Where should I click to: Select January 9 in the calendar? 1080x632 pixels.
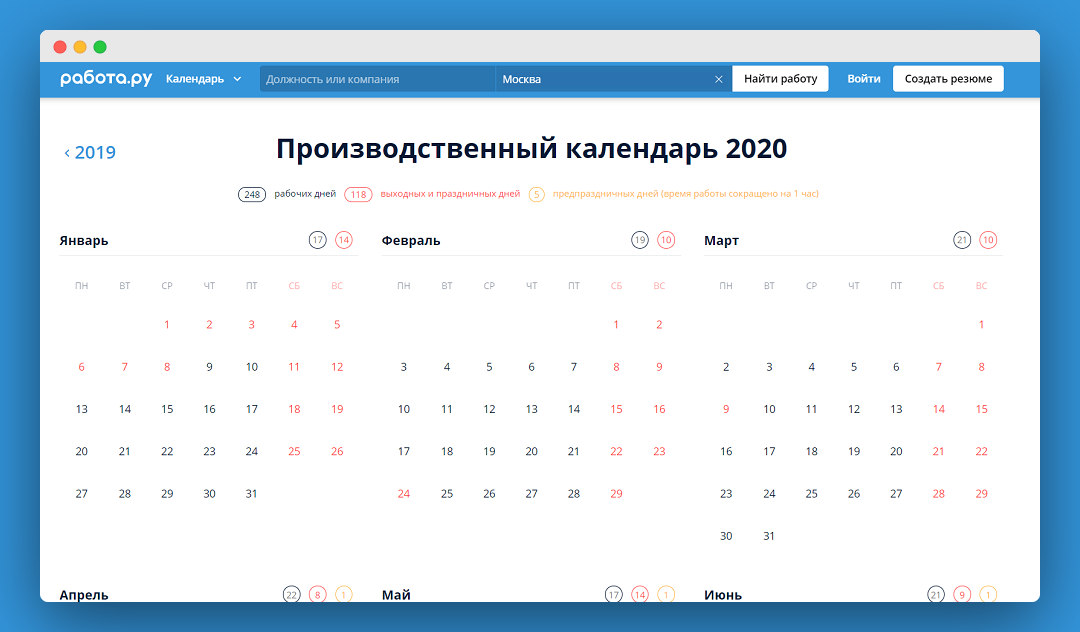click(209, 368)
